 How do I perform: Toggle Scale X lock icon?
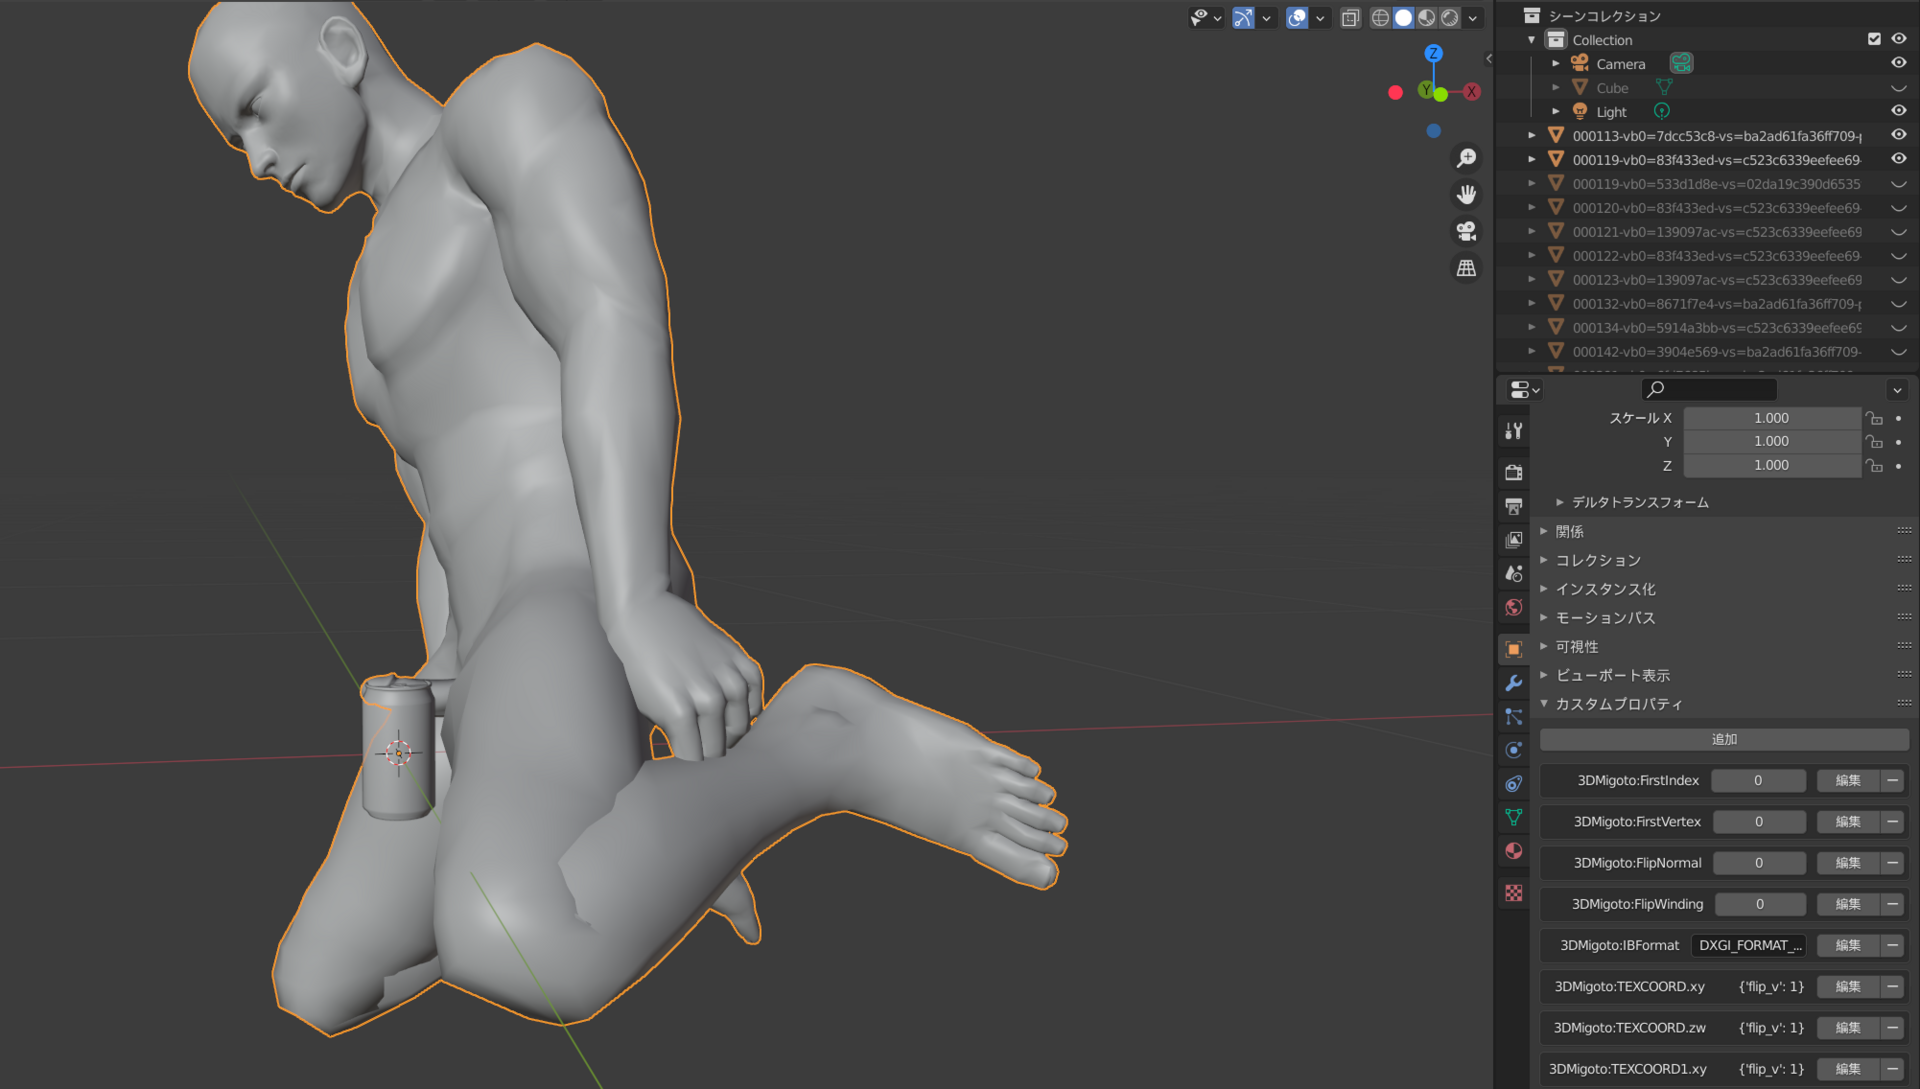coord(1875,418)
